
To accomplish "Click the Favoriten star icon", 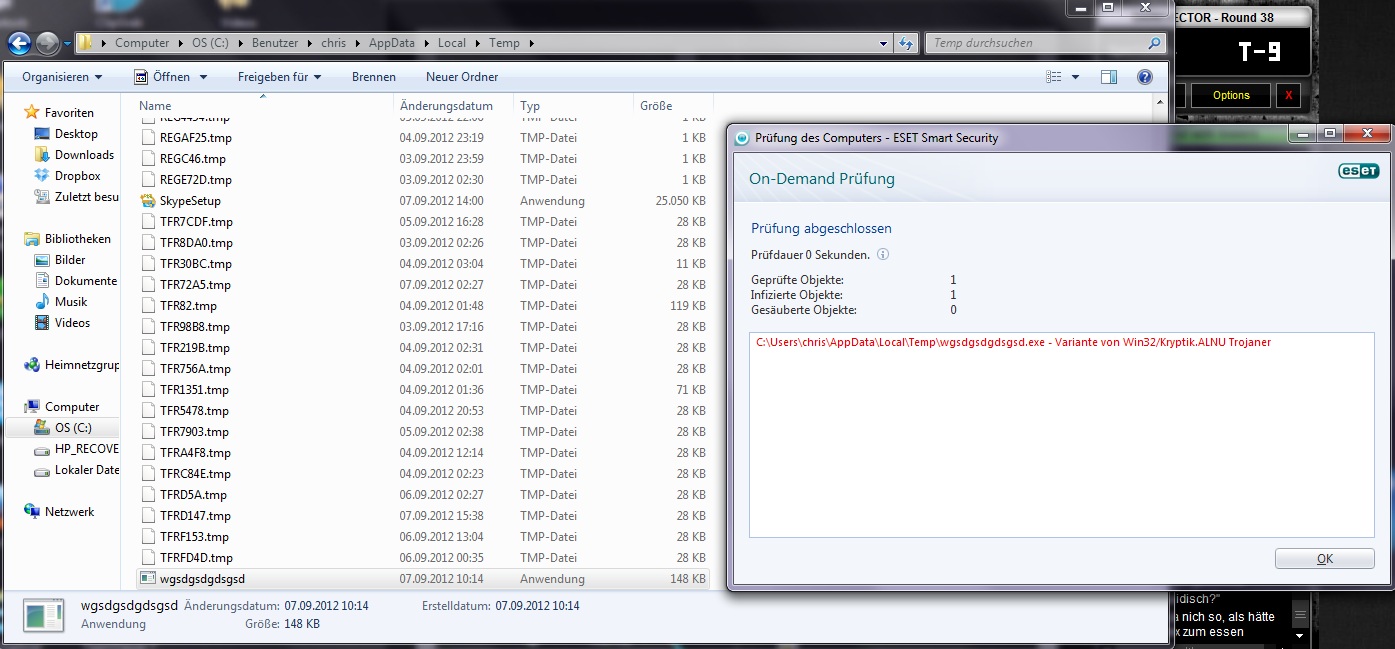I will [32, 112].
